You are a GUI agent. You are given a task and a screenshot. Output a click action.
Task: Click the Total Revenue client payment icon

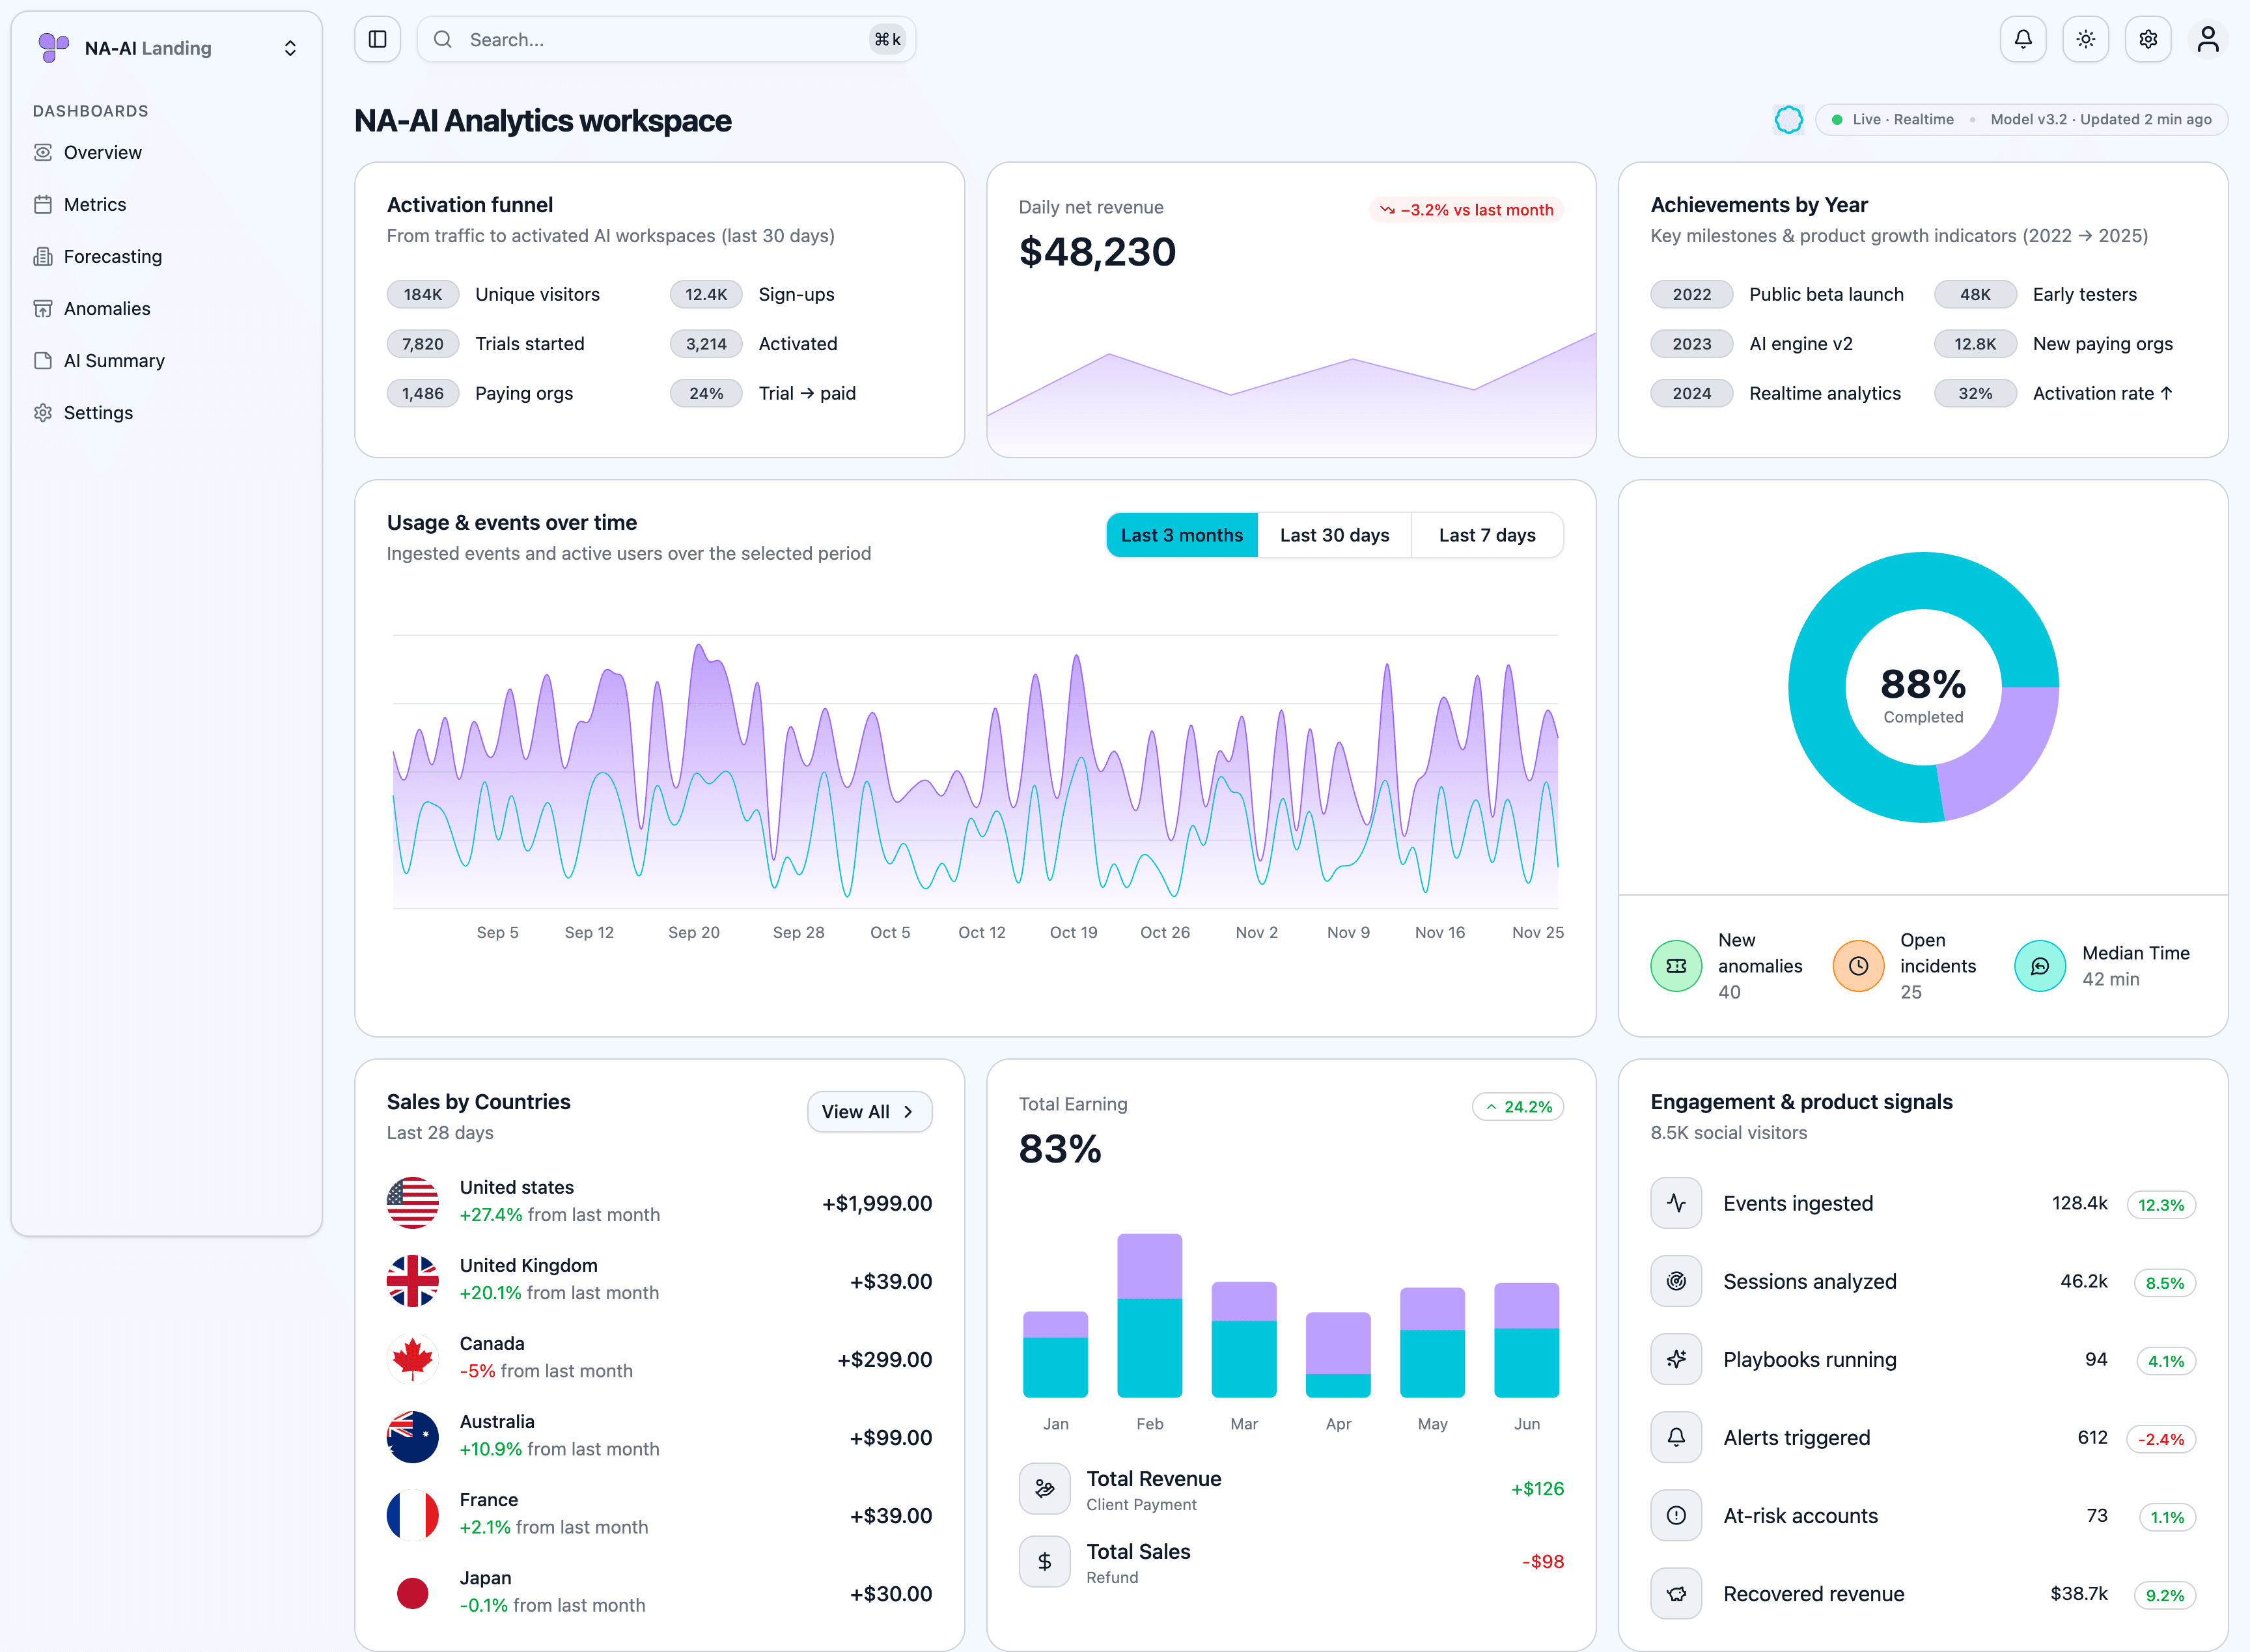coord(1044,1488)
